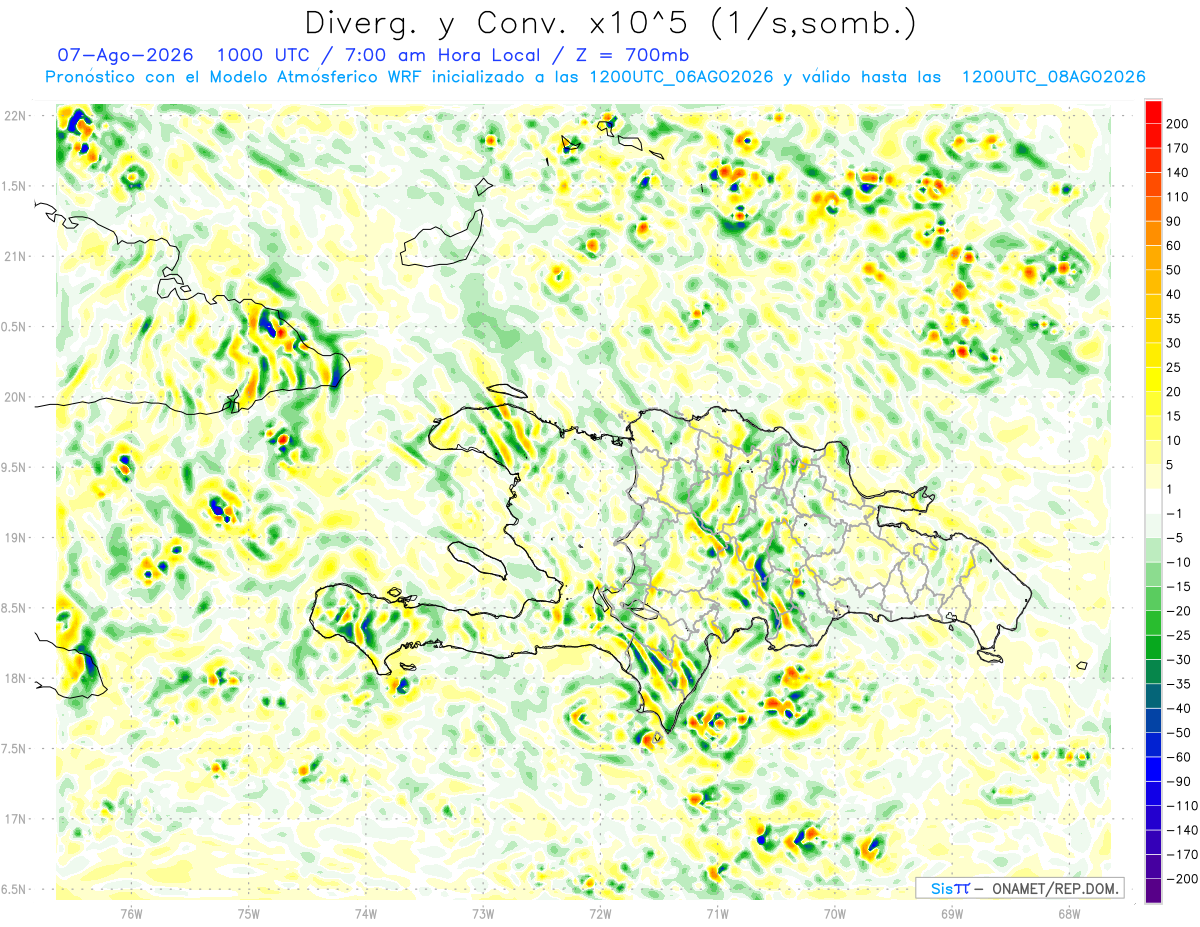The height and width of the screenshot is (927, 1200).
Task: Click the '74W' longitude label
Action: [x=366, y=914]
